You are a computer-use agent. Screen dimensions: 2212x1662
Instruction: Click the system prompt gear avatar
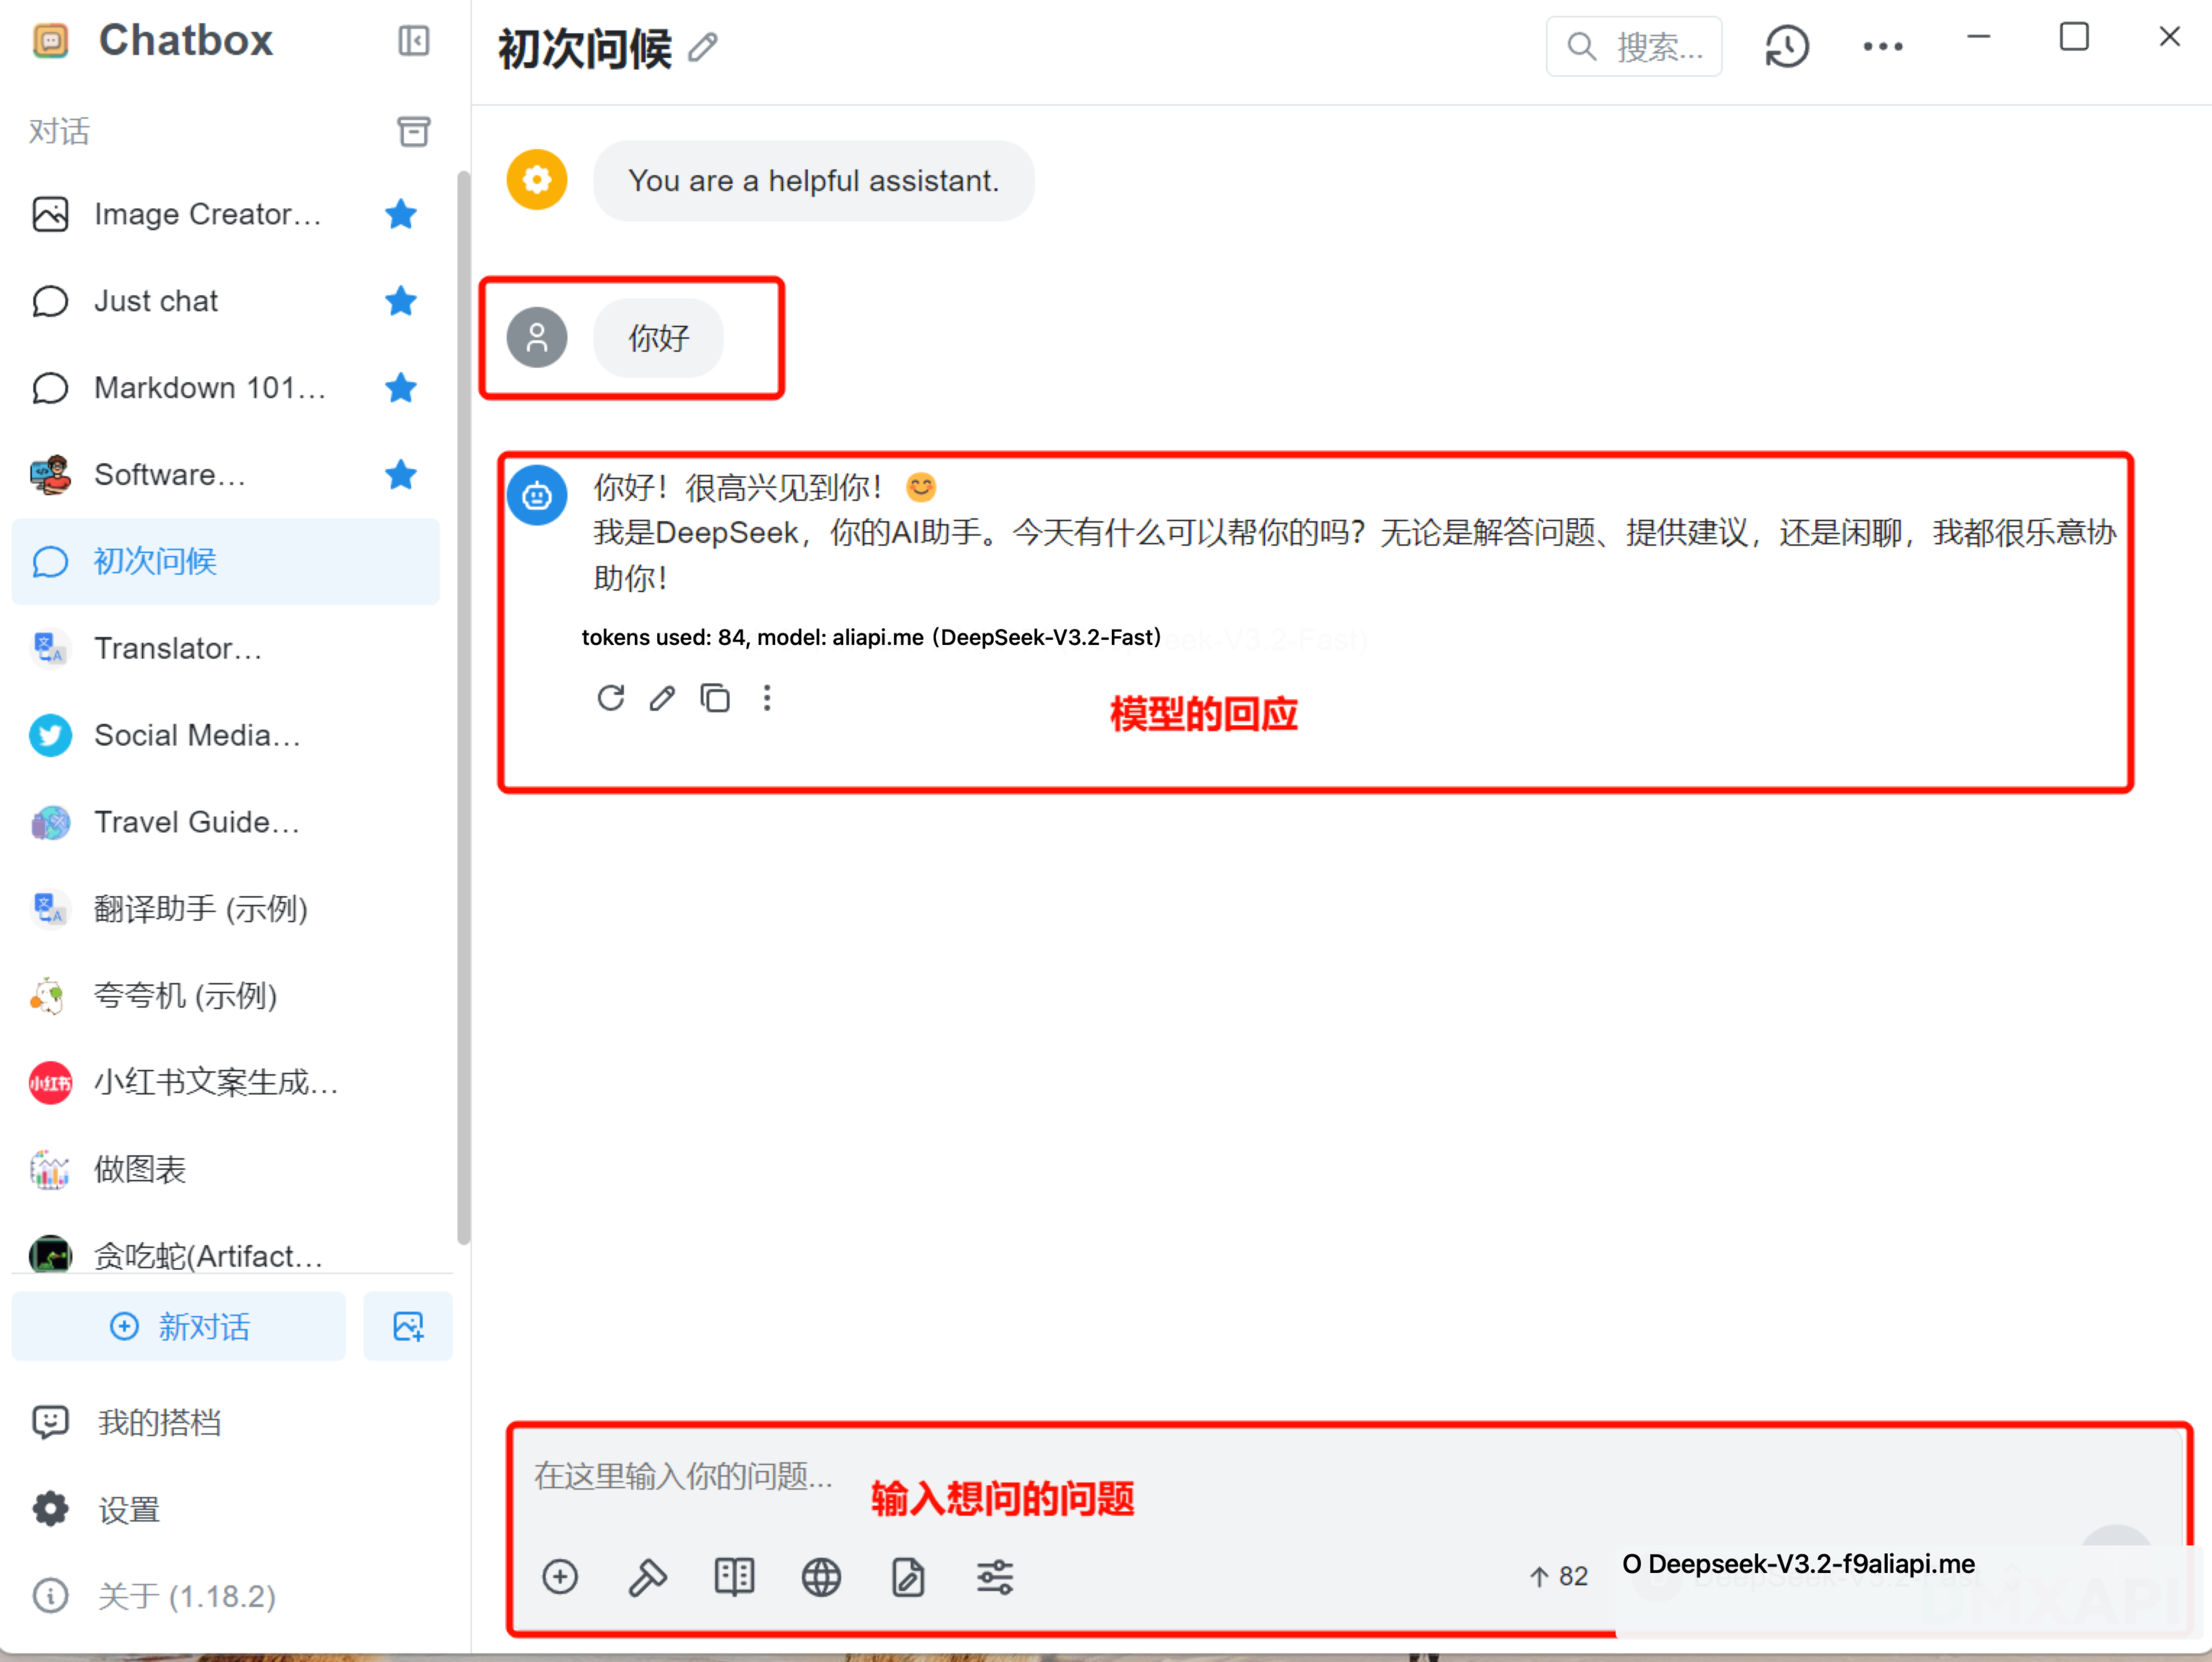coord(537,180)
